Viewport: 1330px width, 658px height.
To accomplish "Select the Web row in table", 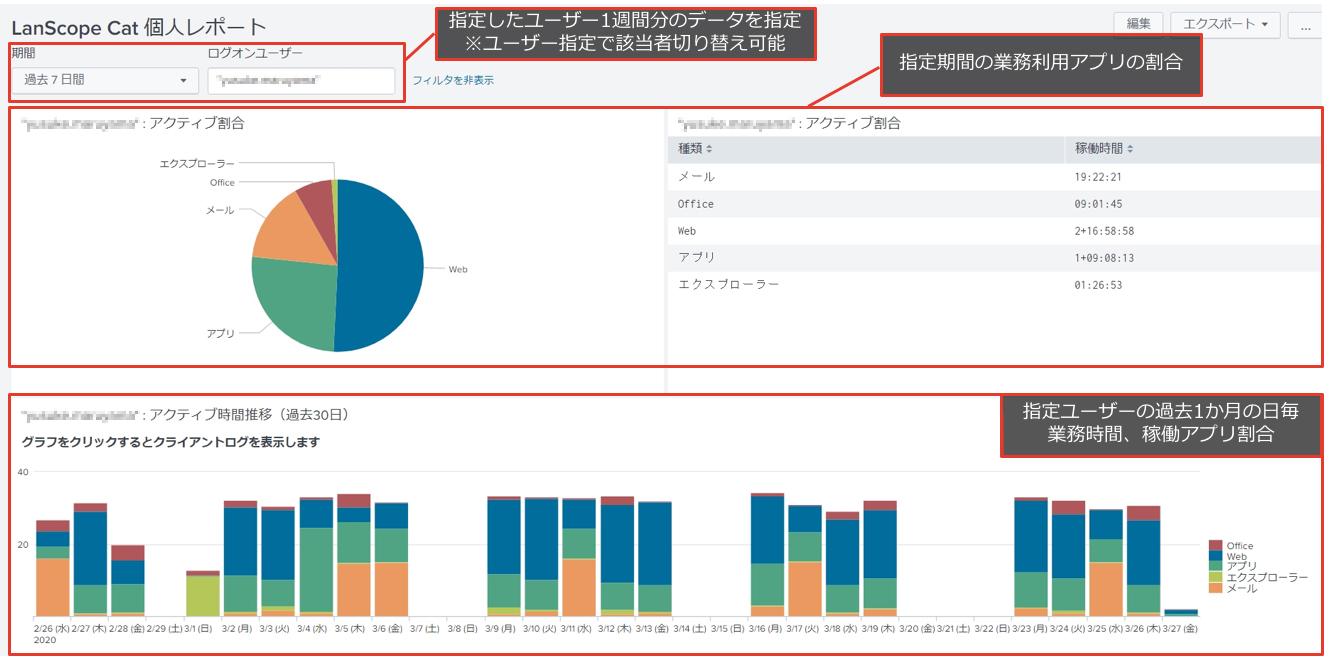I will point(994,231).
